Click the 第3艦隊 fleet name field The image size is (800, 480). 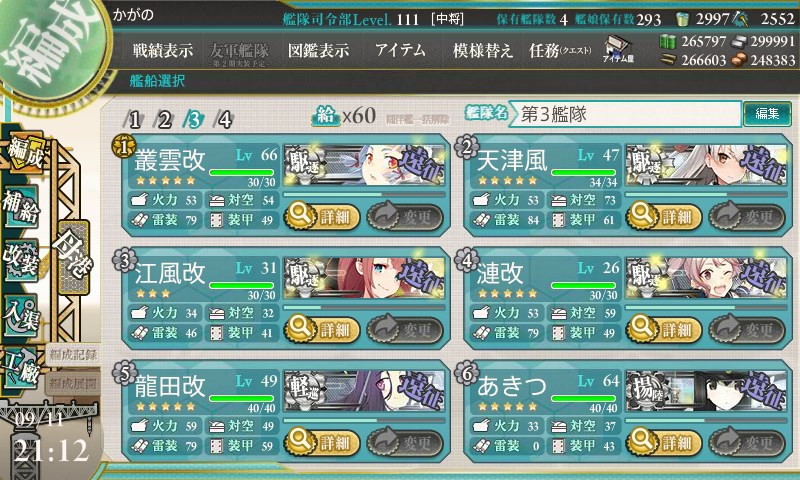(626, 114)
